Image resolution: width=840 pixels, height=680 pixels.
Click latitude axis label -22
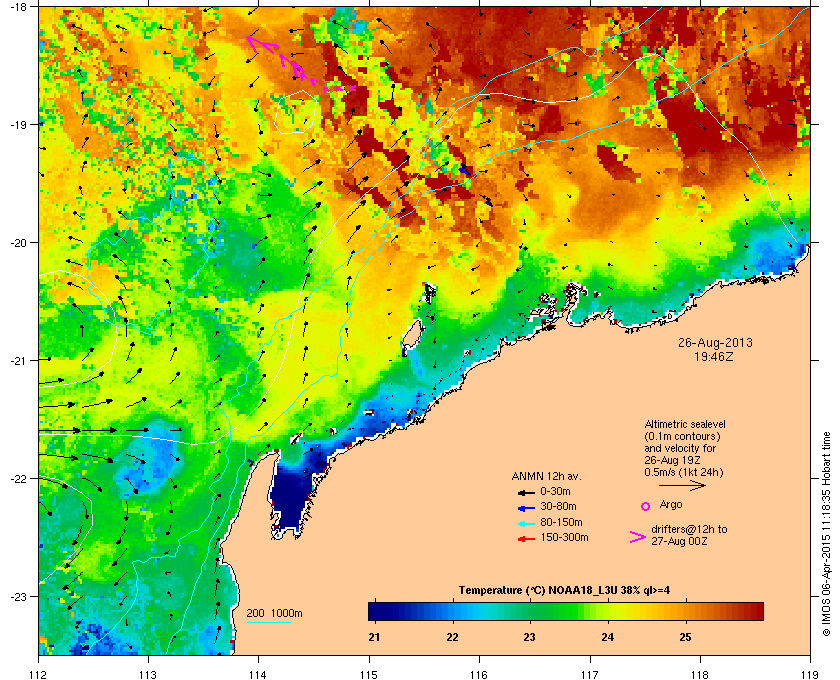click(18, 479)
